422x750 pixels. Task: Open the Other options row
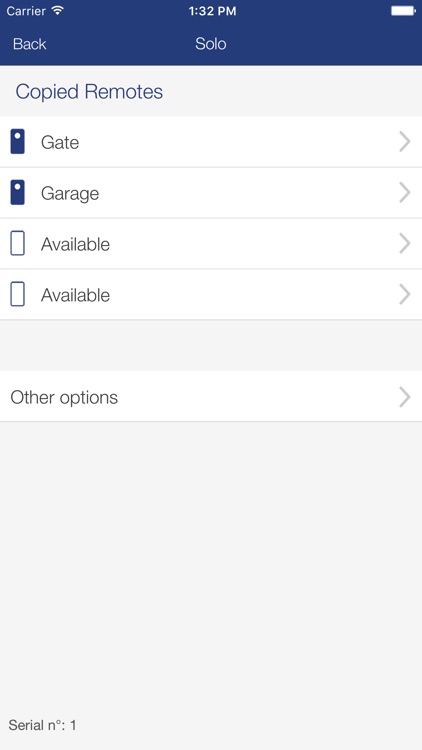point(211,397)
